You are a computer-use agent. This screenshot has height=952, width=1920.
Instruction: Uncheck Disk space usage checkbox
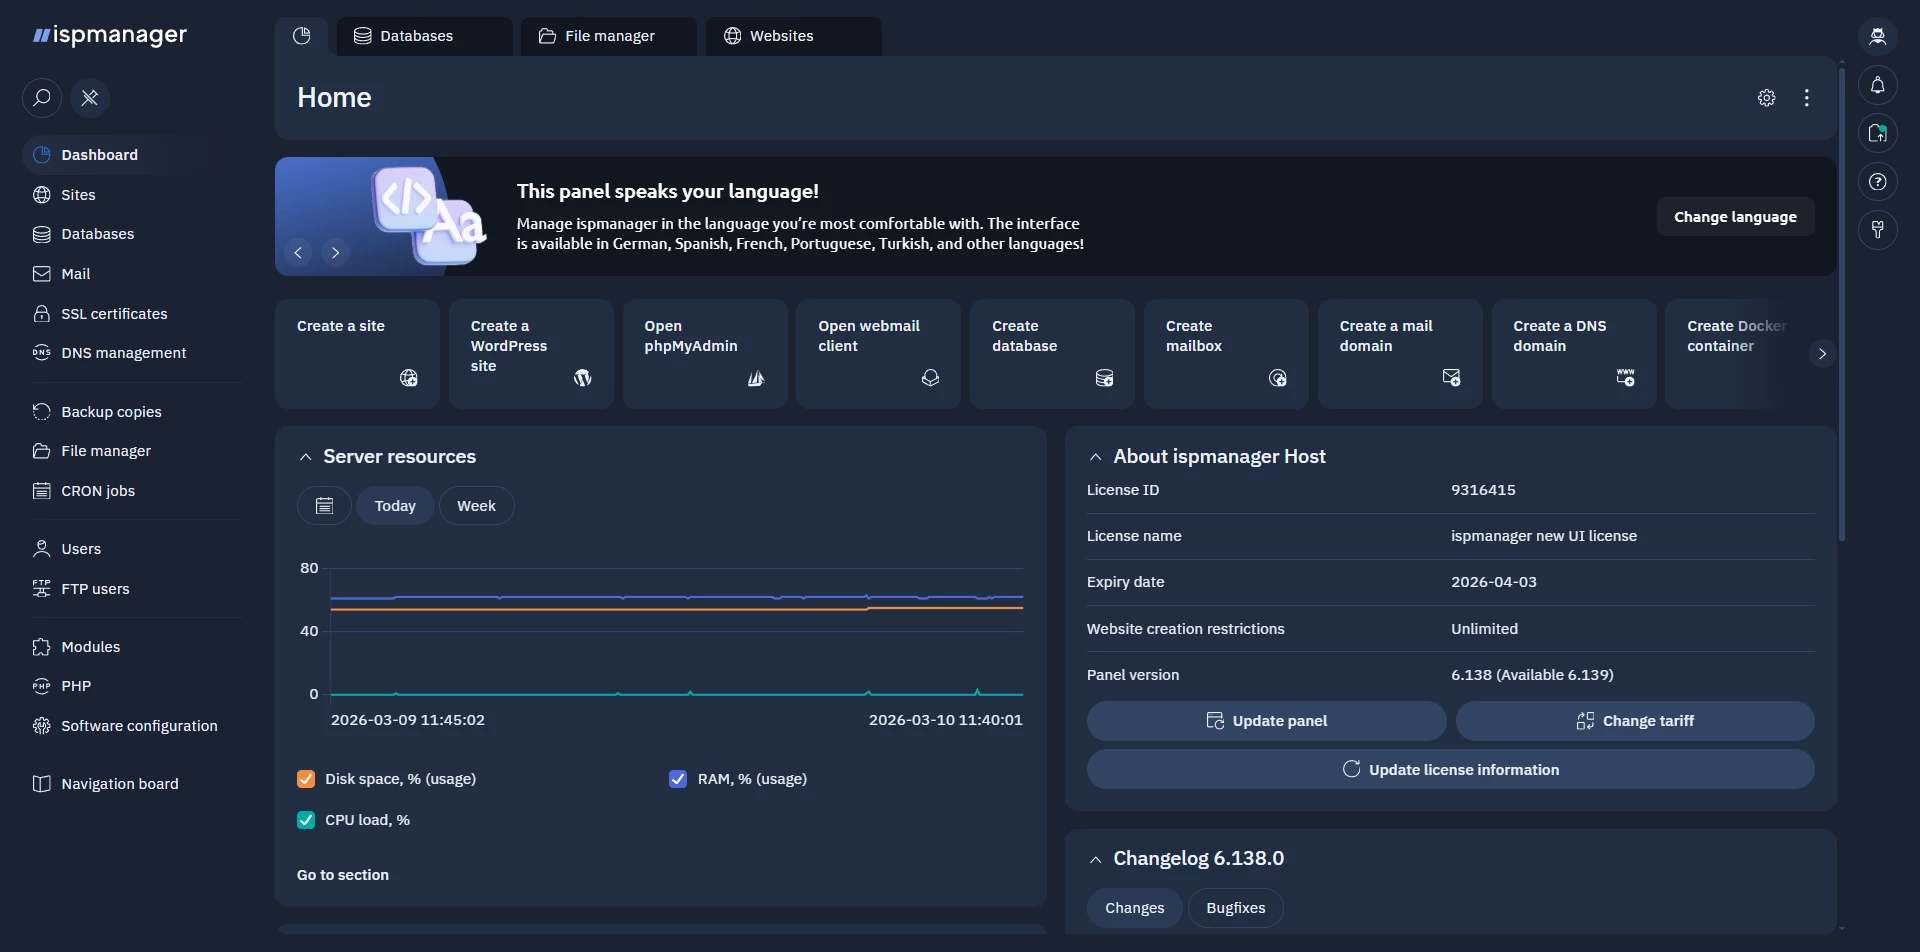pos(306,779)
